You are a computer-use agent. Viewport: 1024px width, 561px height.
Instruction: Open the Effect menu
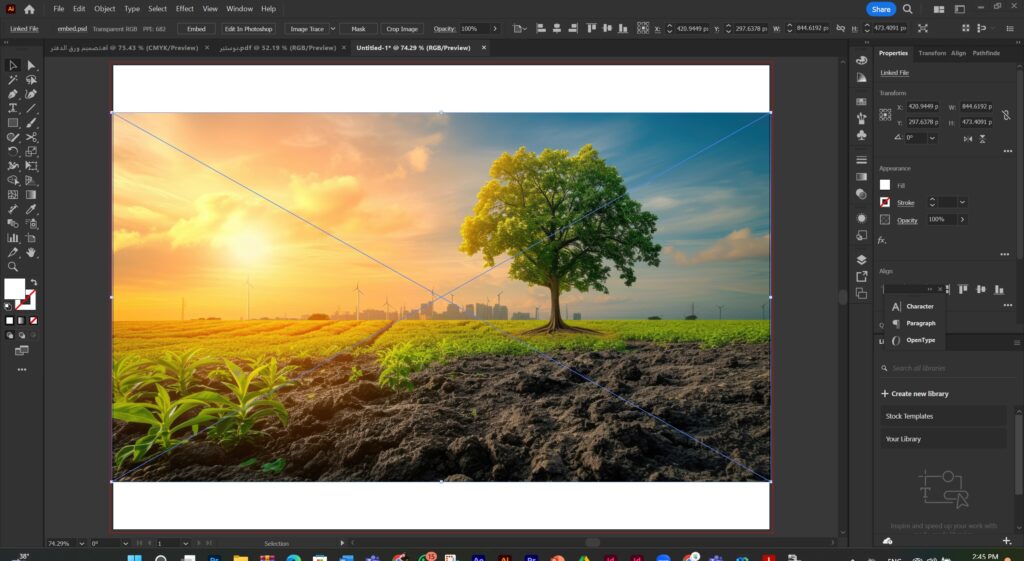click(x=185, y=9)
